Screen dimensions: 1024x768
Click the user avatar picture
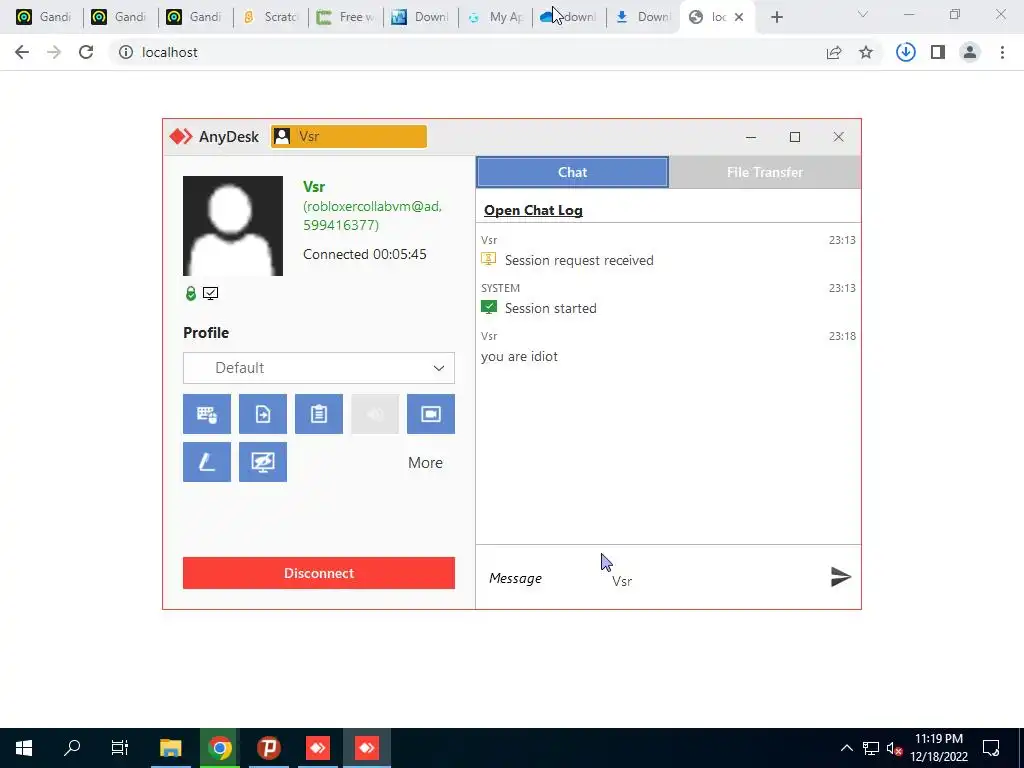point(232,226)
